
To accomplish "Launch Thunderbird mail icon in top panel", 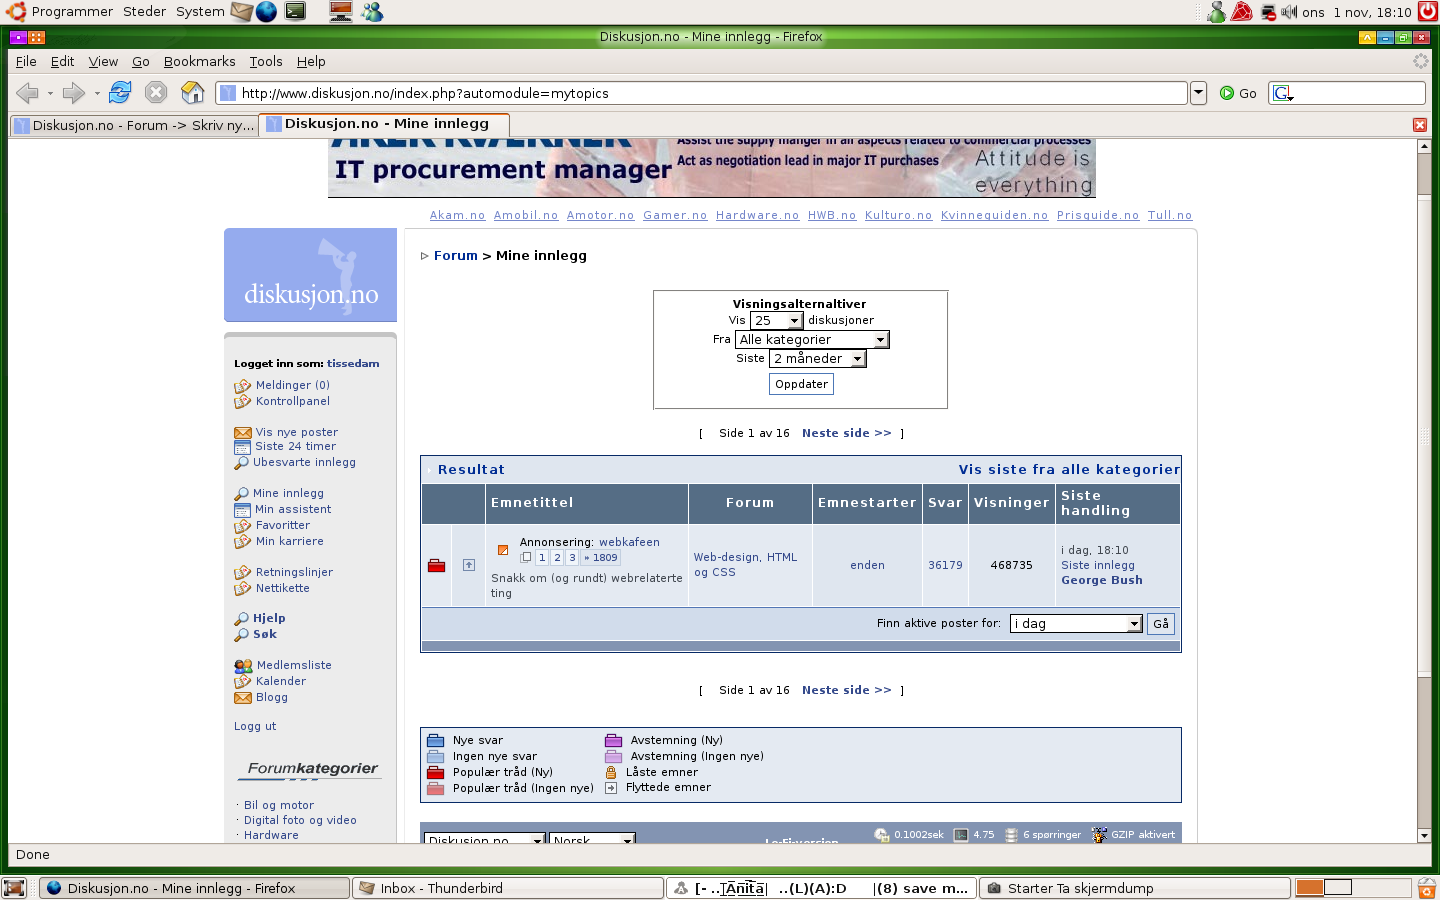I will pos(241,12).
